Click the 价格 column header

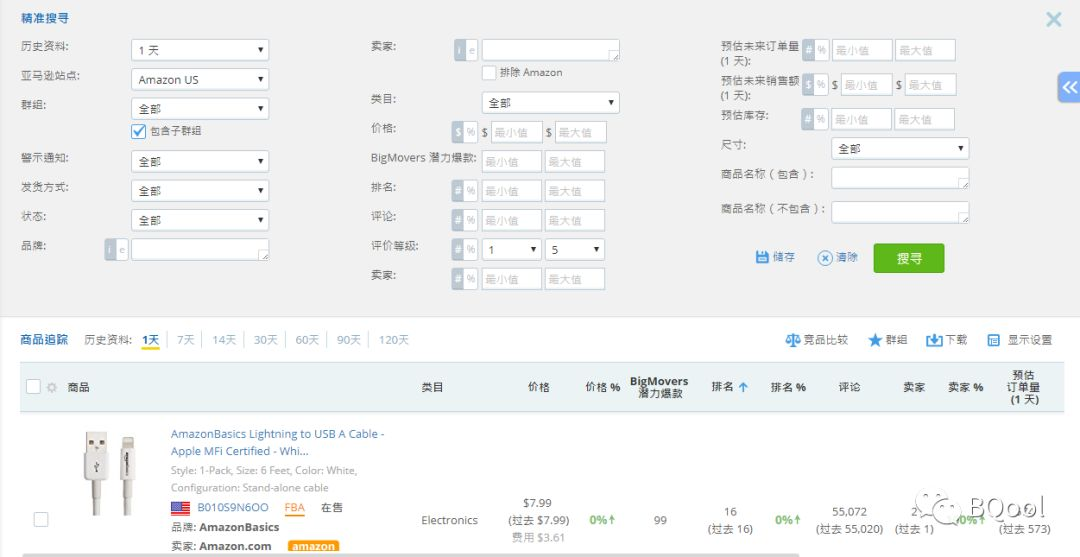(x=539, y=387)
